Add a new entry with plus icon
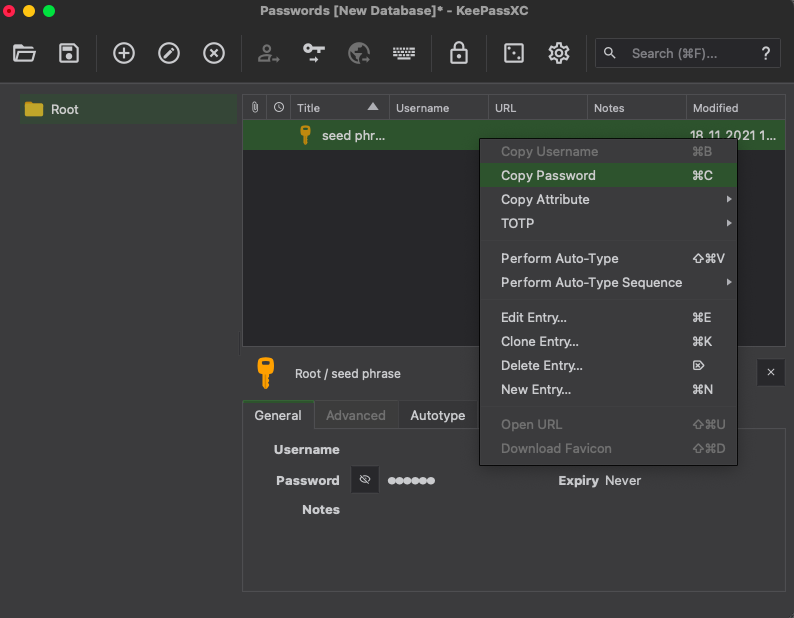This screenshot has height=618, width=794. pyautogui.click(x=124, y=53)
